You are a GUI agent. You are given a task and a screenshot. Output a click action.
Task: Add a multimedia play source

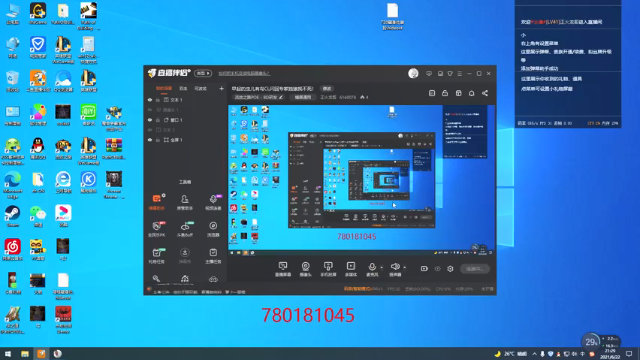[351, 269]
